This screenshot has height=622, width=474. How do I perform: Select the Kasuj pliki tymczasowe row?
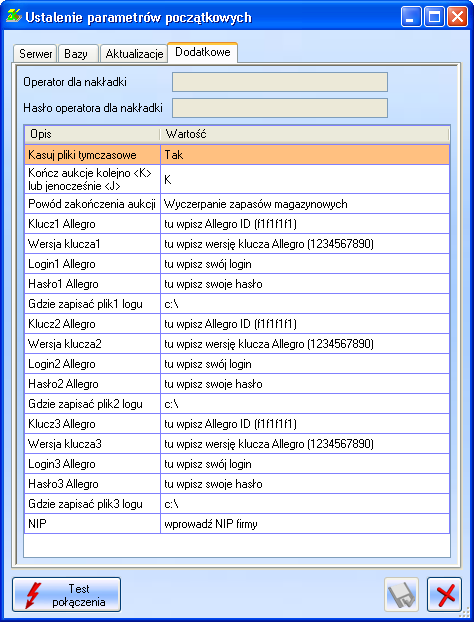(x=237, y=155)
